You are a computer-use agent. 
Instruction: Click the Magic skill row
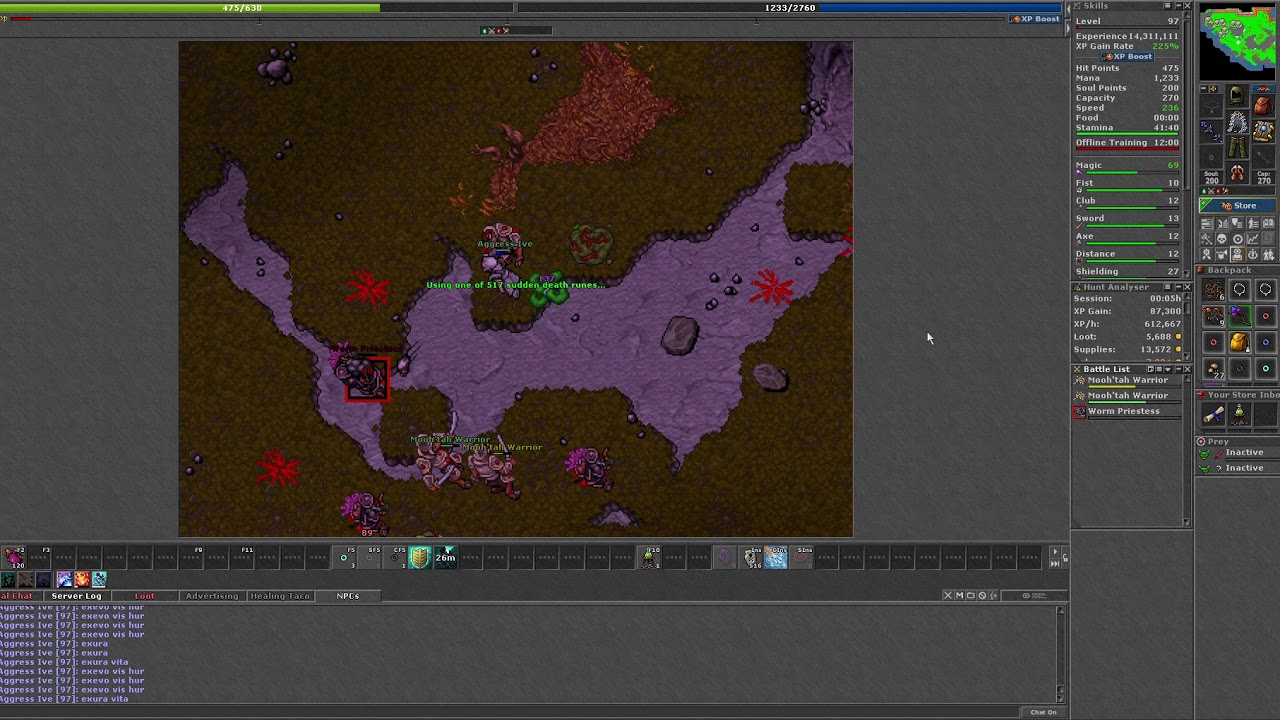(1127, 166)
